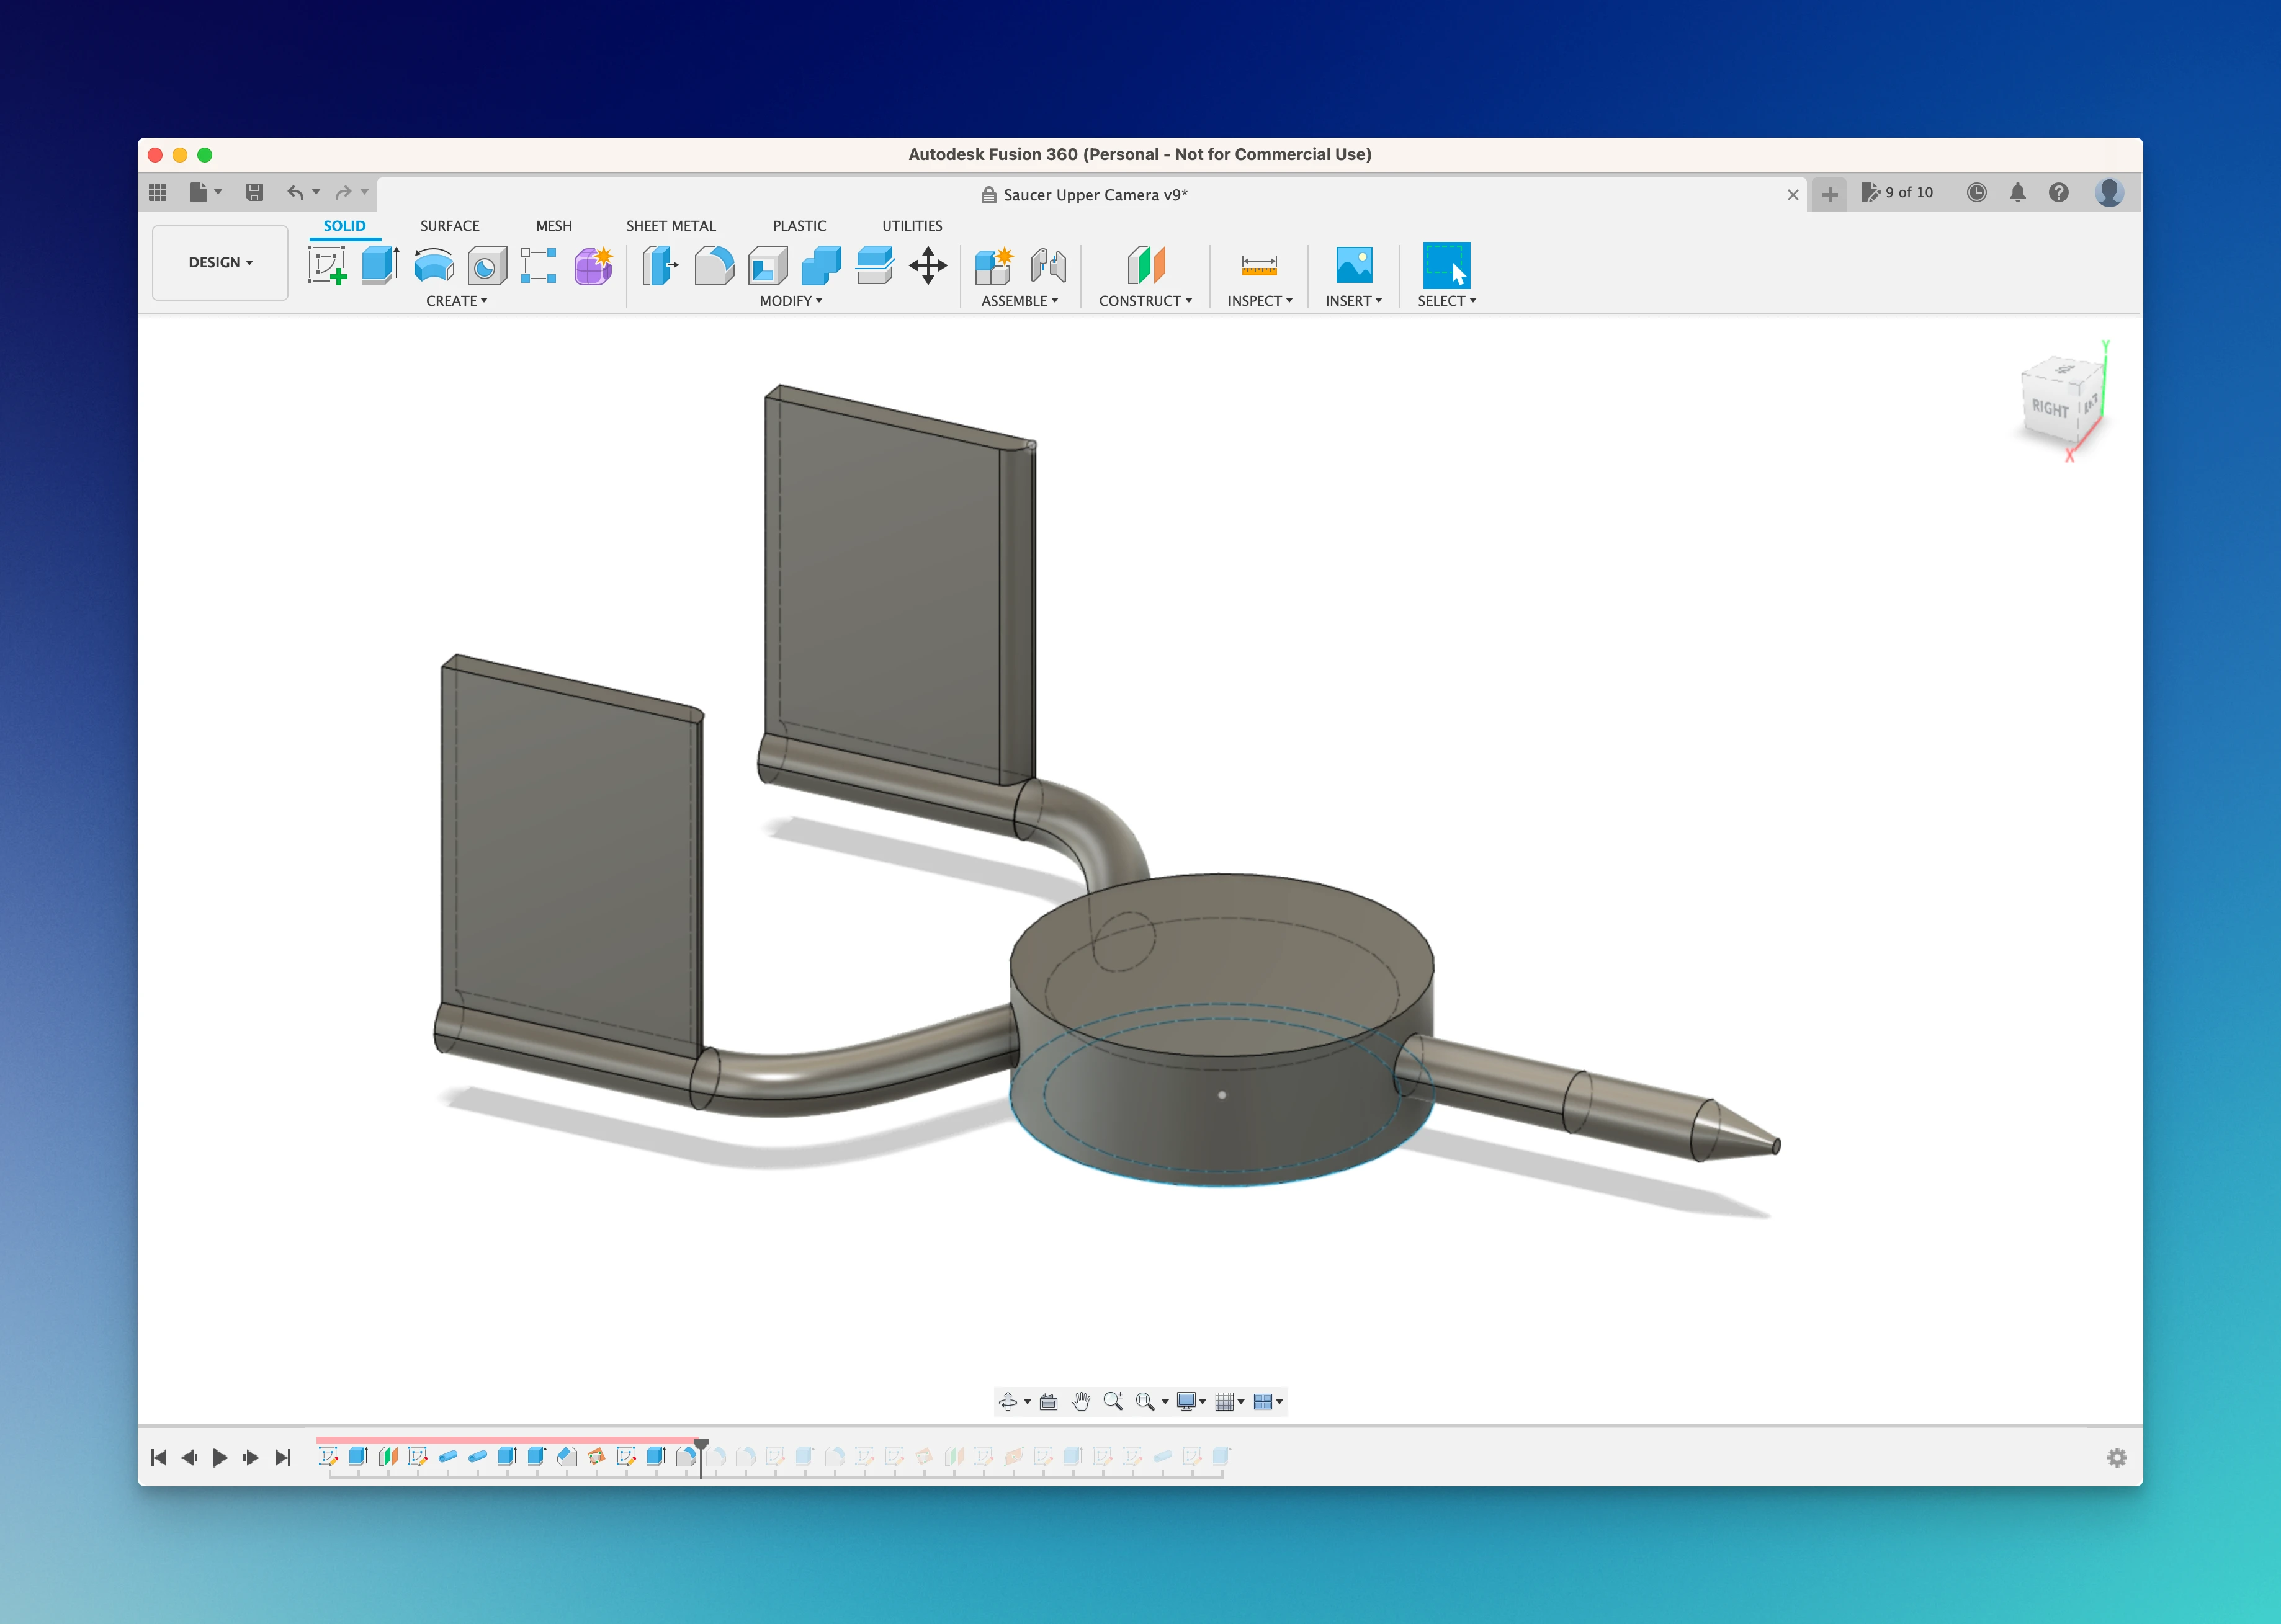
Task: Step timeline back one feature
Action: tap(189, 1457)
